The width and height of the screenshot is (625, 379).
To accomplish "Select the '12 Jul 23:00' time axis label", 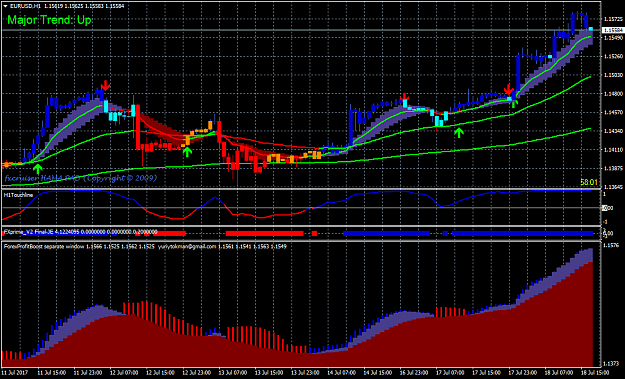I will (197, 373).
